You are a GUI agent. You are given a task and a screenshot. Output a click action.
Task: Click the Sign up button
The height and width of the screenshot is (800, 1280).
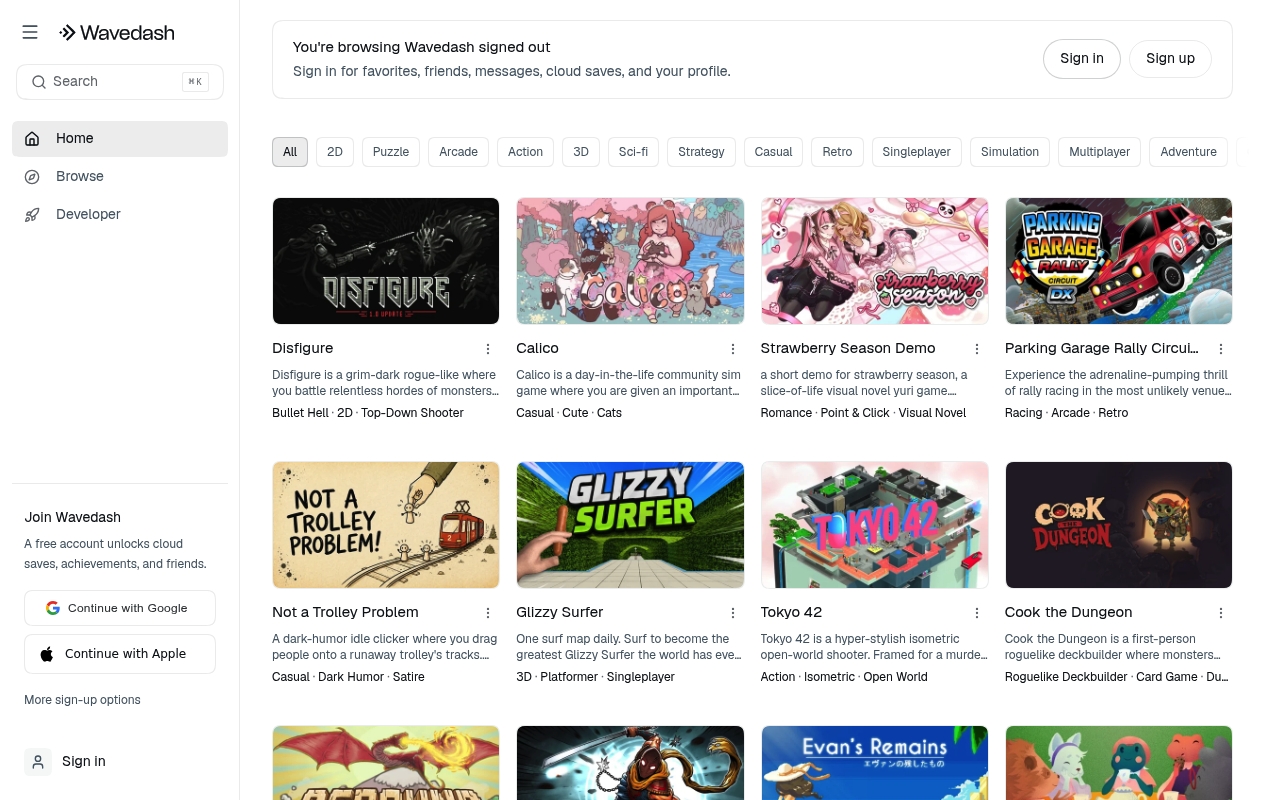[x=1171, y=59]
